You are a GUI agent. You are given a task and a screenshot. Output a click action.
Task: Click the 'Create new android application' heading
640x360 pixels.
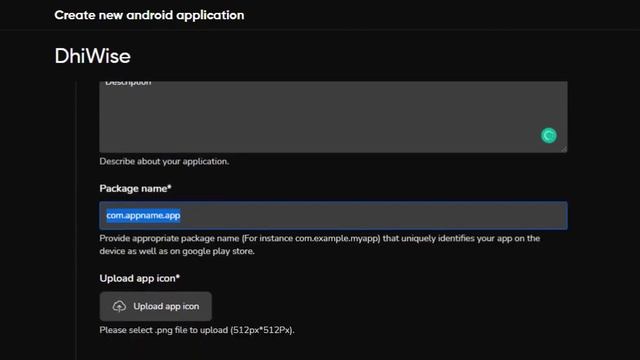[149, 15]
